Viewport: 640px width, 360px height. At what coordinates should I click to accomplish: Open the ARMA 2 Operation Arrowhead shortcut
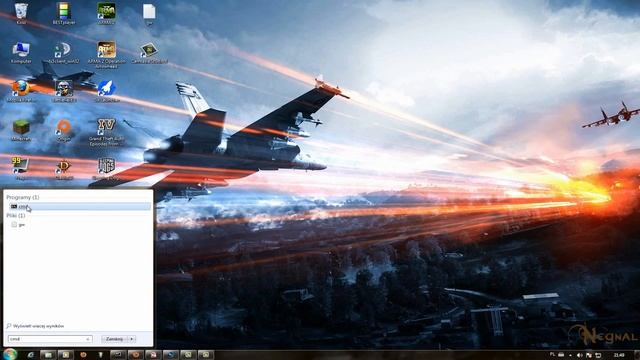coord(107,53)
